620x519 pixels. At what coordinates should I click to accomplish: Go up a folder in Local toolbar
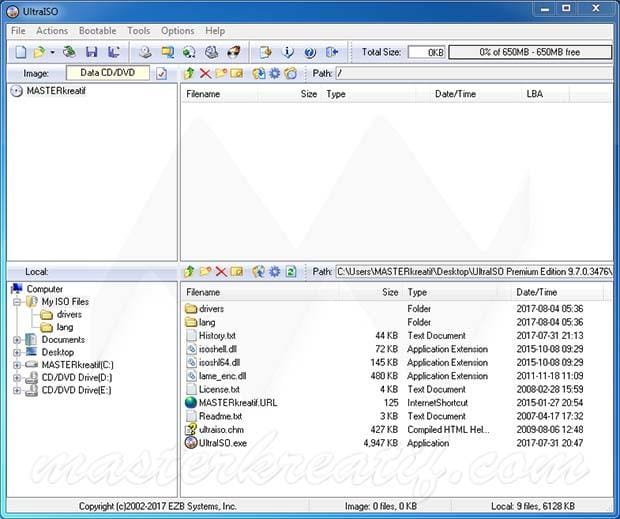pyautogui.click(x=189, y=272)
